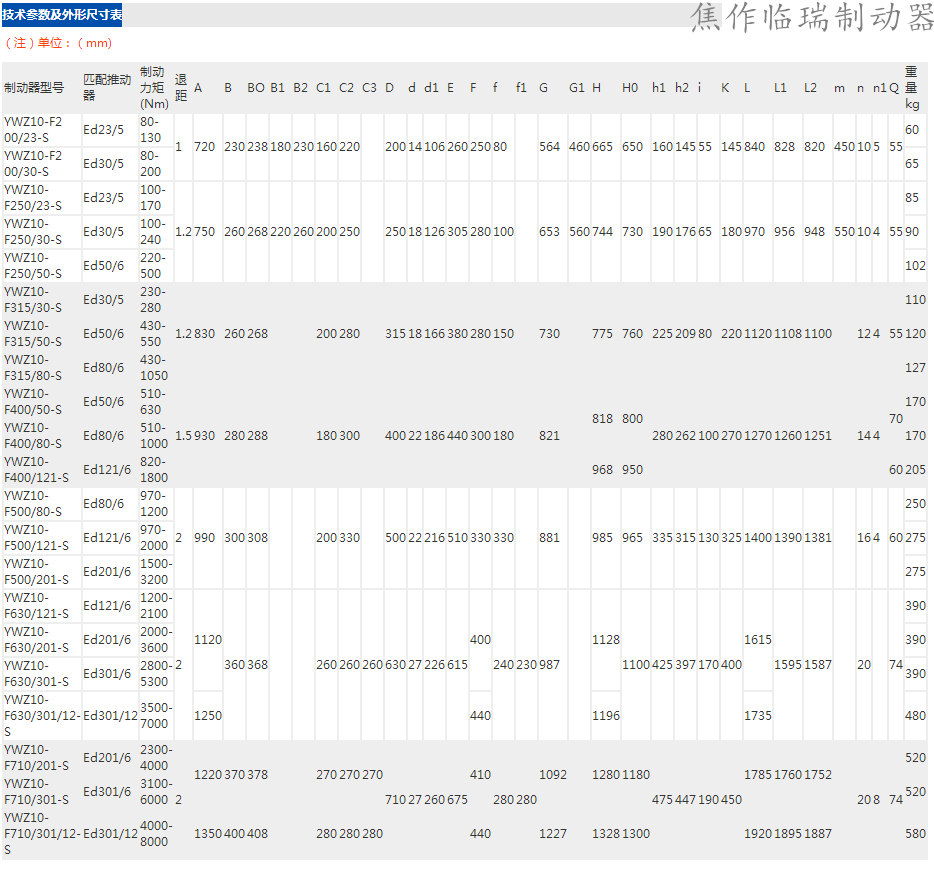Image resolution: width=934 pixels, height=871 pixels.
Task: Select the 制动力矩 (Nm) column header
Action: (154, 88)
